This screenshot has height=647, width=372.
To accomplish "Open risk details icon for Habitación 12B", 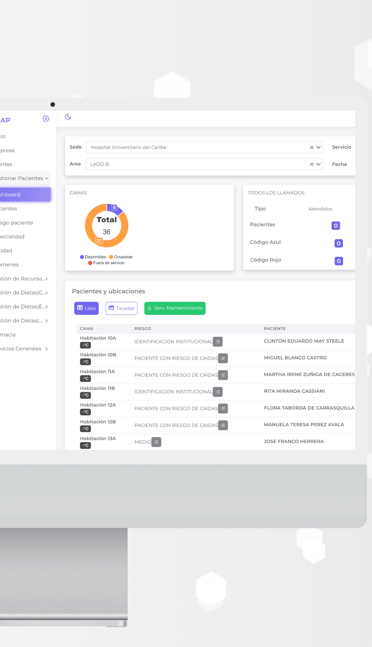I will pyautogui.click(x=223, y=425).
